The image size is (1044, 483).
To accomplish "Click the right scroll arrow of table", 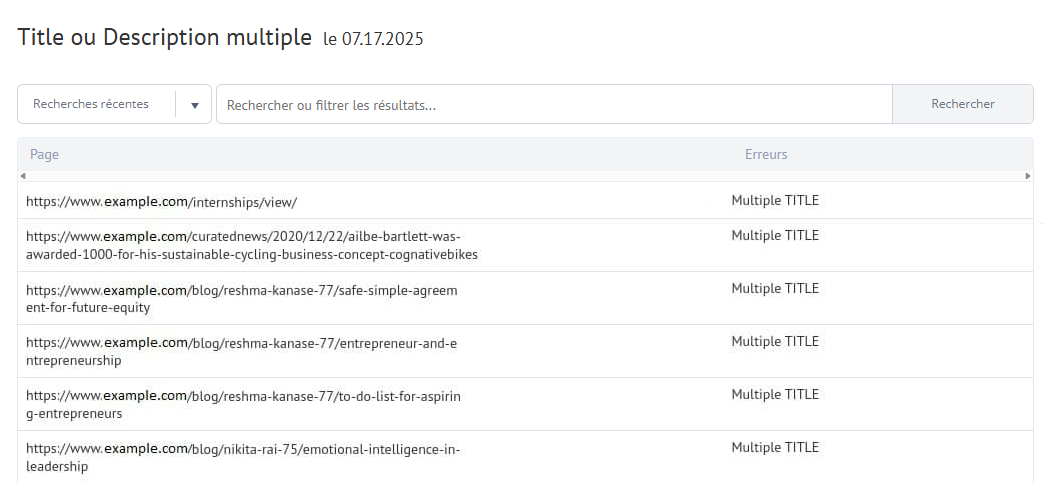I will [x=1028, y=176].
